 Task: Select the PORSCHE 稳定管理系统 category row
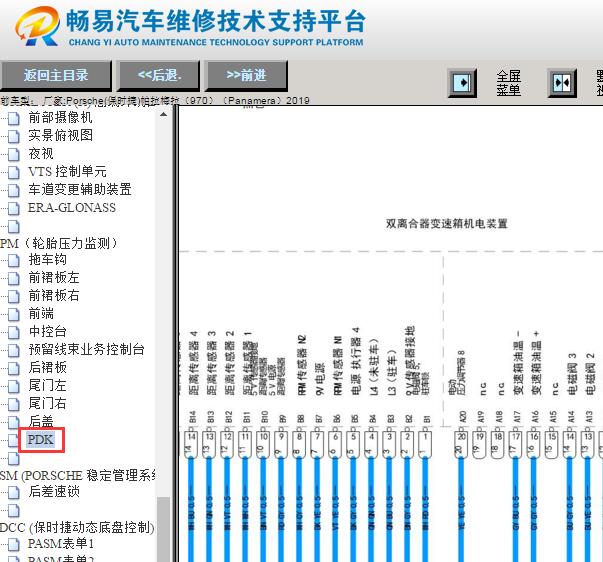[x=78, y=475]
